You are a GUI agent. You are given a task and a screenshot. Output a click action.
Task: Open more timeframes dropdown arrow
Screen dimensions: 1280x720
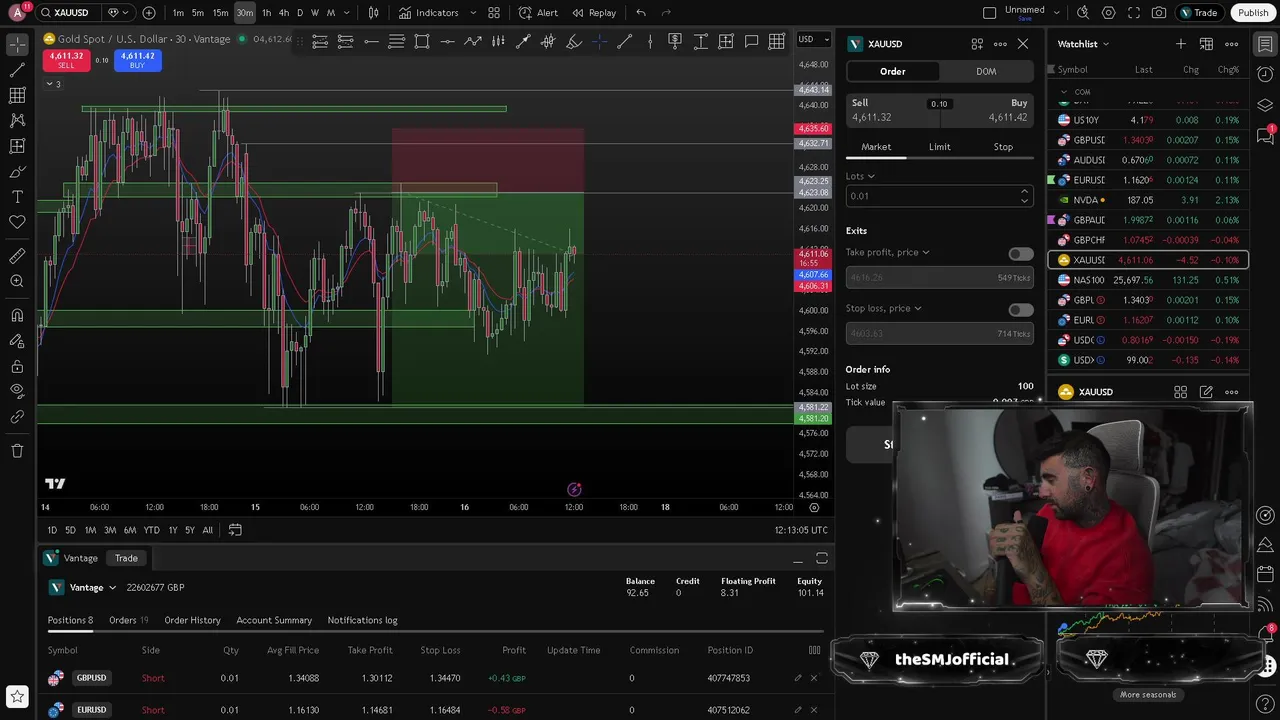pyautogui.click(x=346, y=13)
